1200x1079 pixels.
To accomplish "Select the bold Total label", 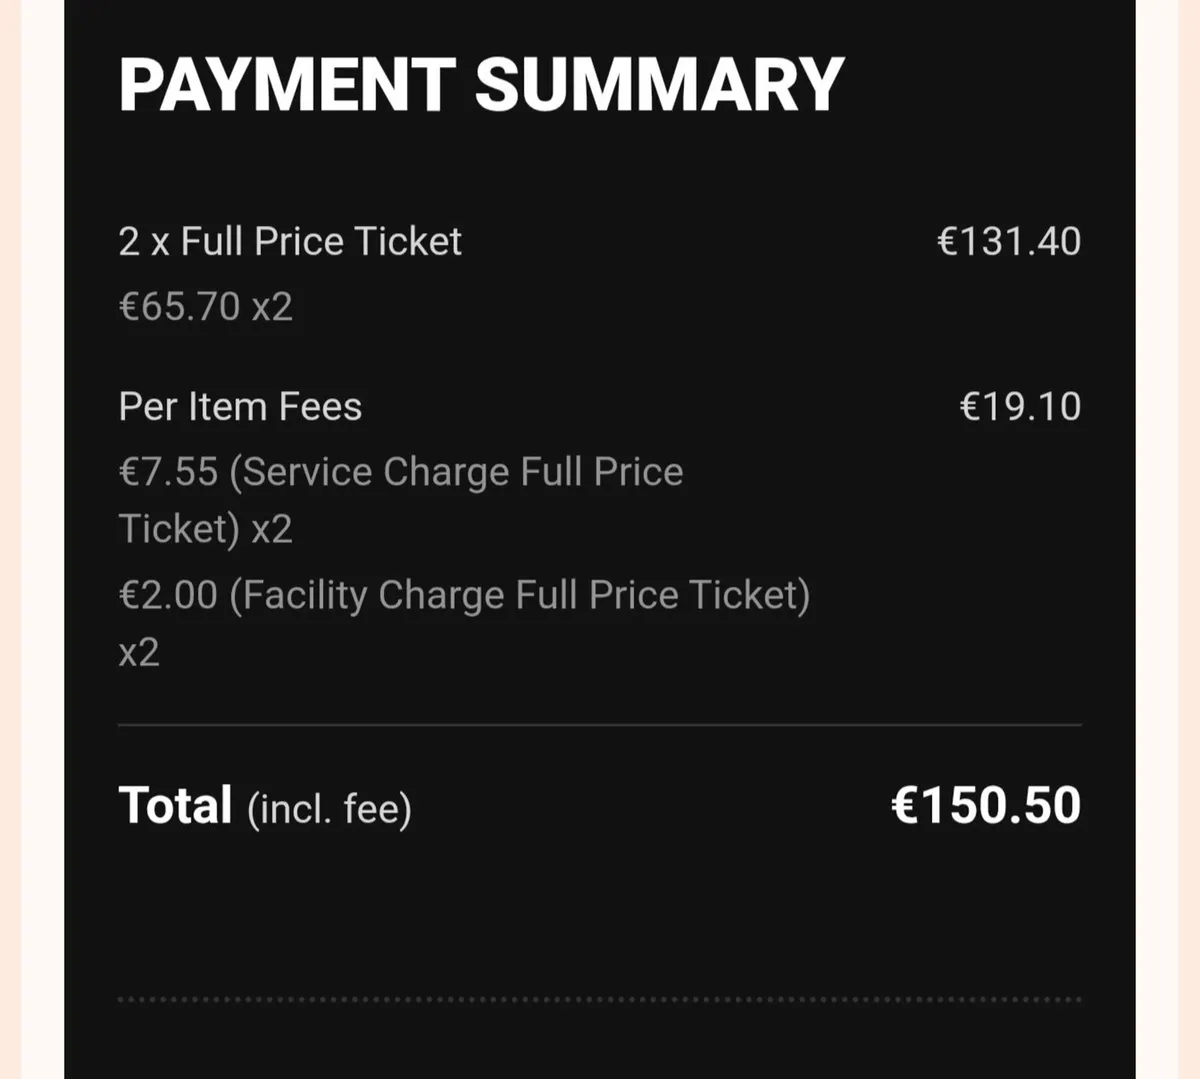I will [175, 805].
